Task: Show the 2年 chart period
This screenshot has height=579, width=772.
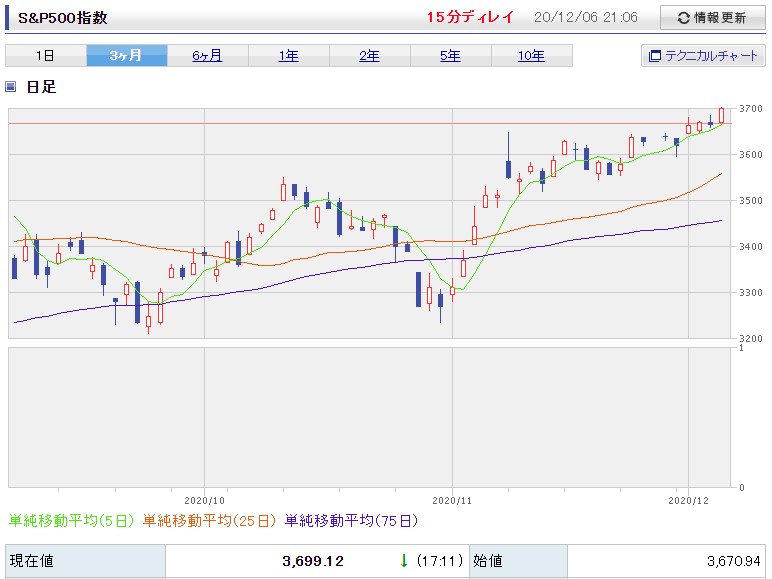Action: [370, 56]
